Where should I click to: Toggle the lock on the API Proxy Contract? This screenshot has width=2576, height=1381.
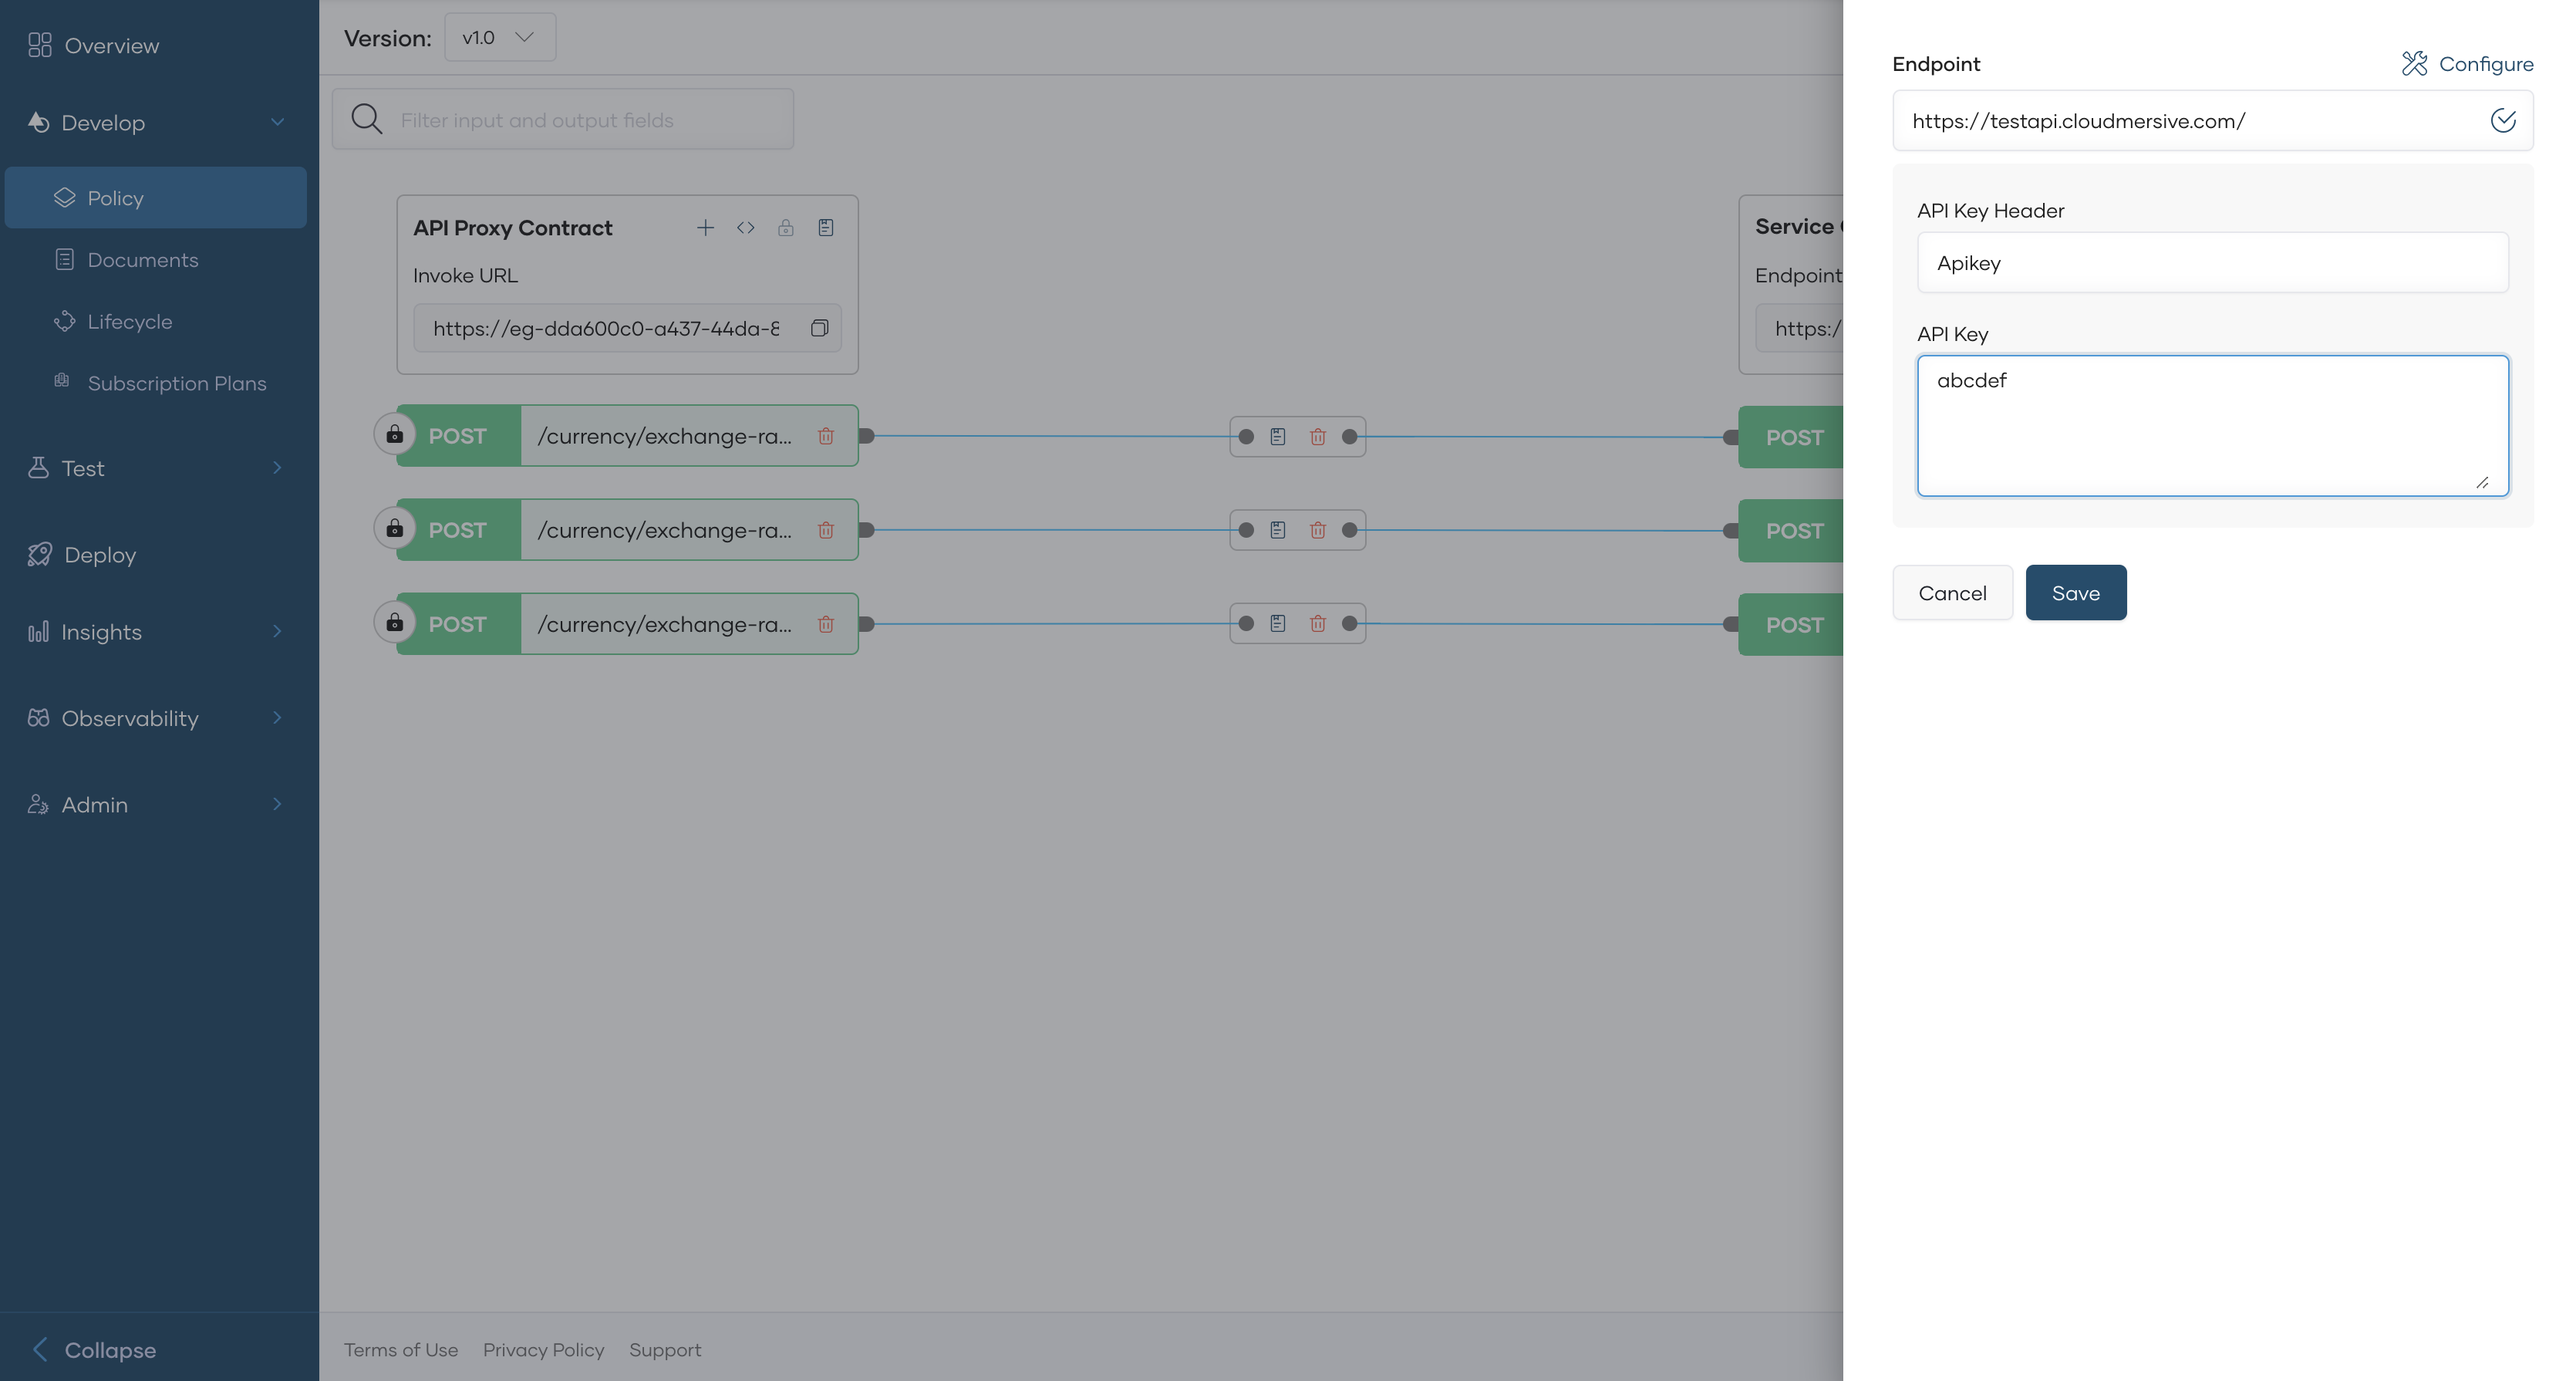pyautogui.click(x=786, y=228)
